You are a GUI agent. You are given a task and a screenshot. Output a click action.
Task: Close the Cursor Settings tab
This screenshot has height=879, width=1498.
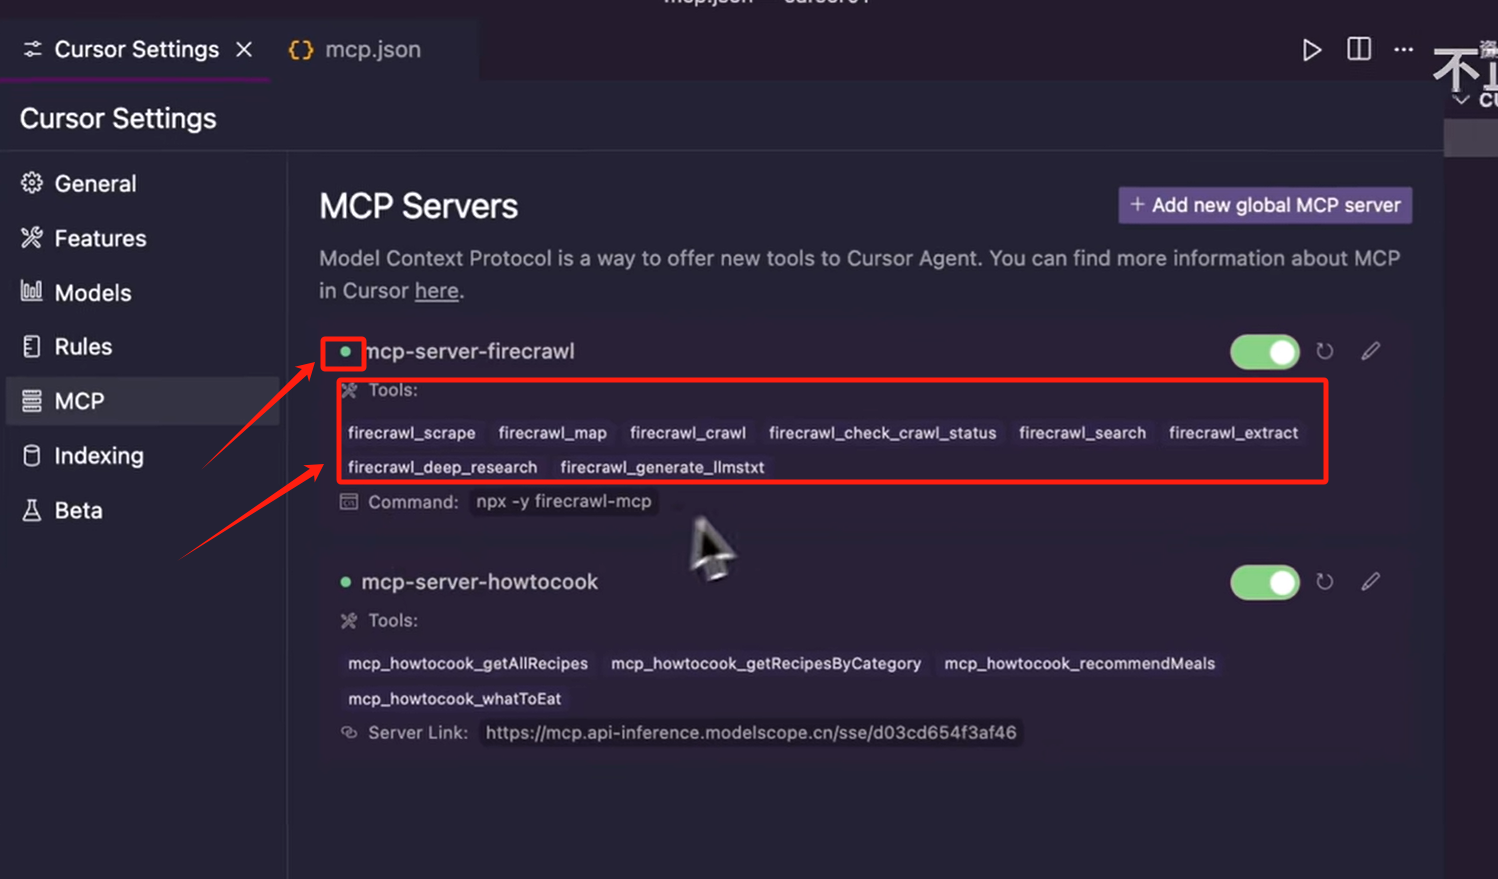244,49
